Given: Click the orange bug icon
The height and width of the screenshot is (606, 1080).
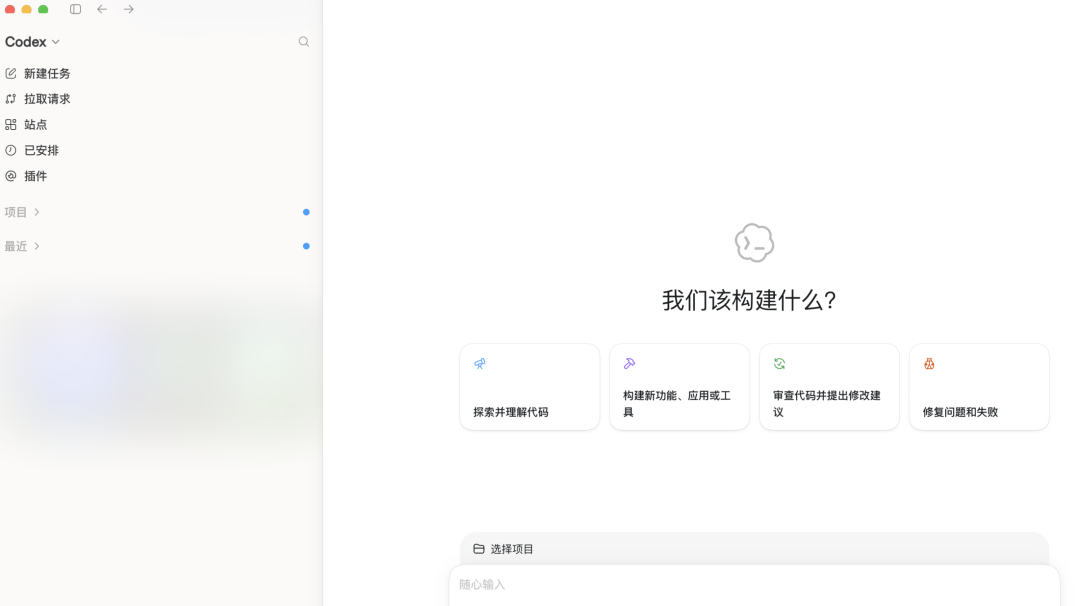Looking at the screenshot, I should tap(929, 364).
